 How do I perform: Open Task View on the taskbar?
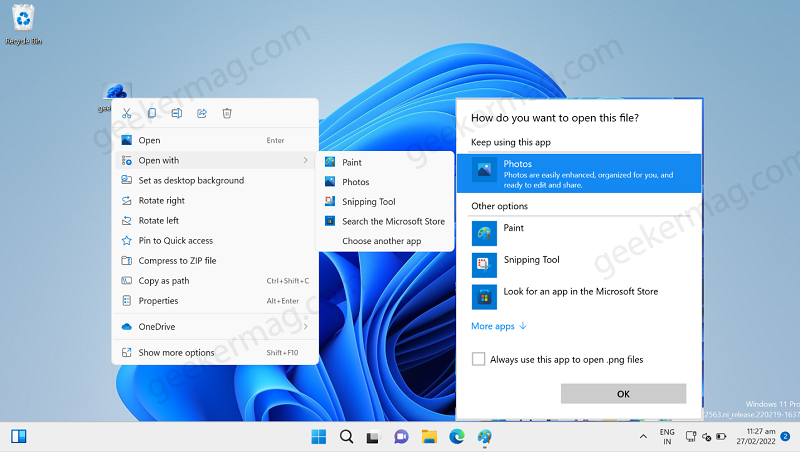pyautogui.click(x=373, y=437)
